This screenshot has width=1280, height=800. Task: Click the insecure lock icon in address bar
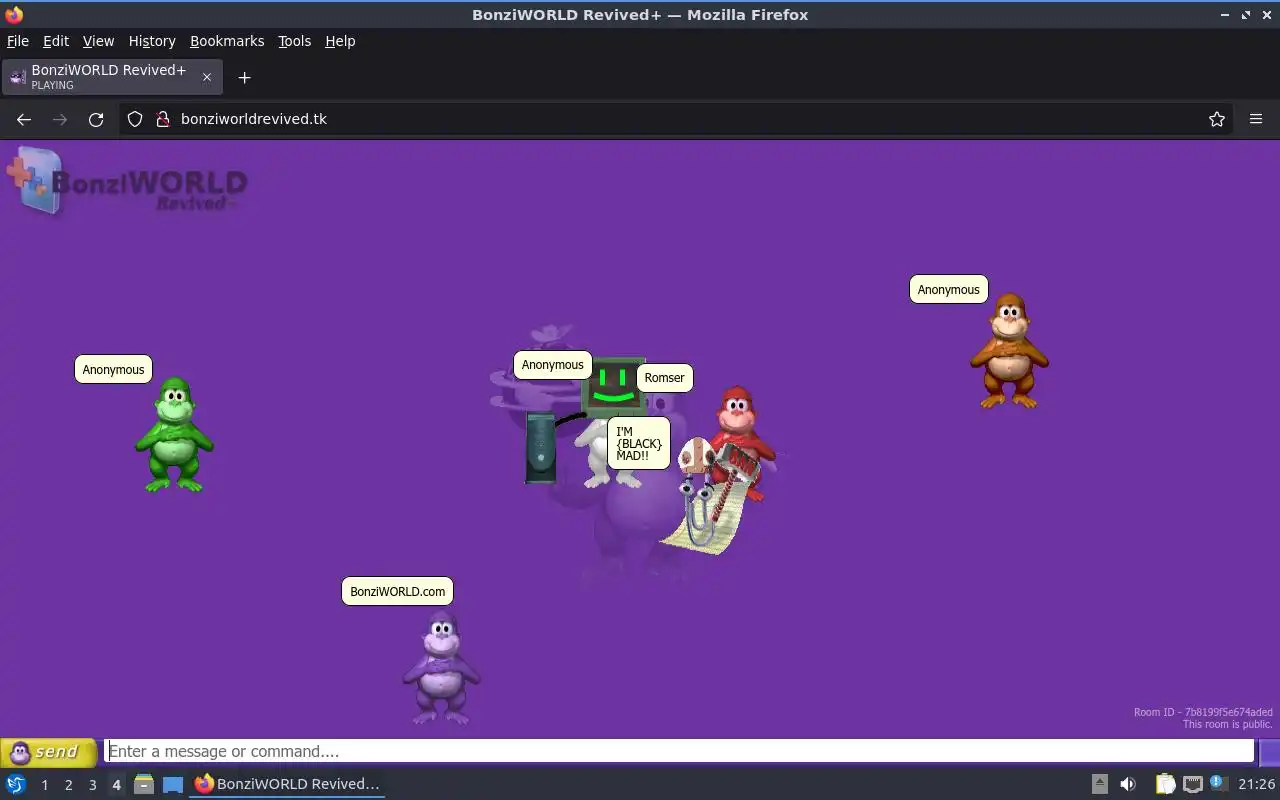click(x=164, y=119)
